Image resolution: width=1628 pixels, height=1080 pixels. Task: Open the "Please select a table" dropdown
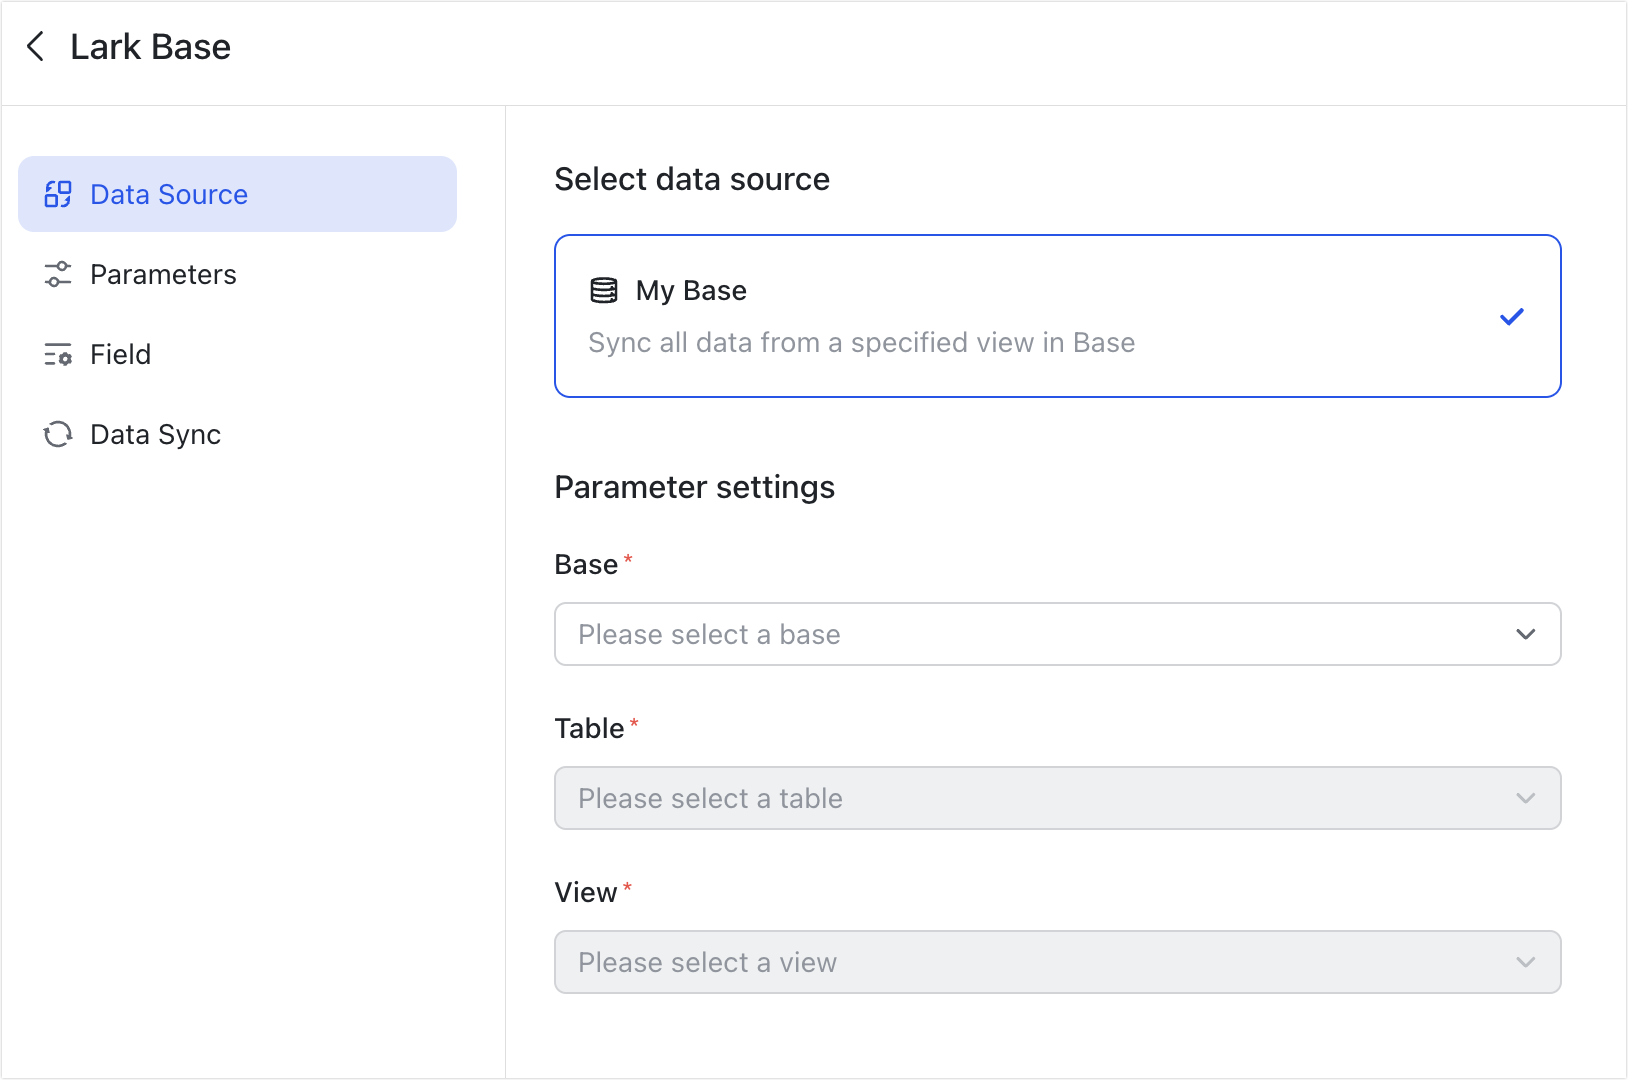[x=1057, y=798]
